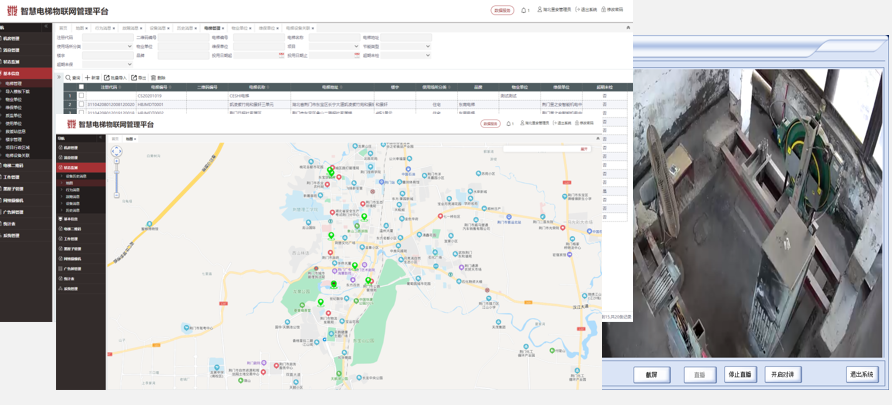Click the notification bell icon in top header
This screenshot has width=892, height=405.
pos(525,10)
